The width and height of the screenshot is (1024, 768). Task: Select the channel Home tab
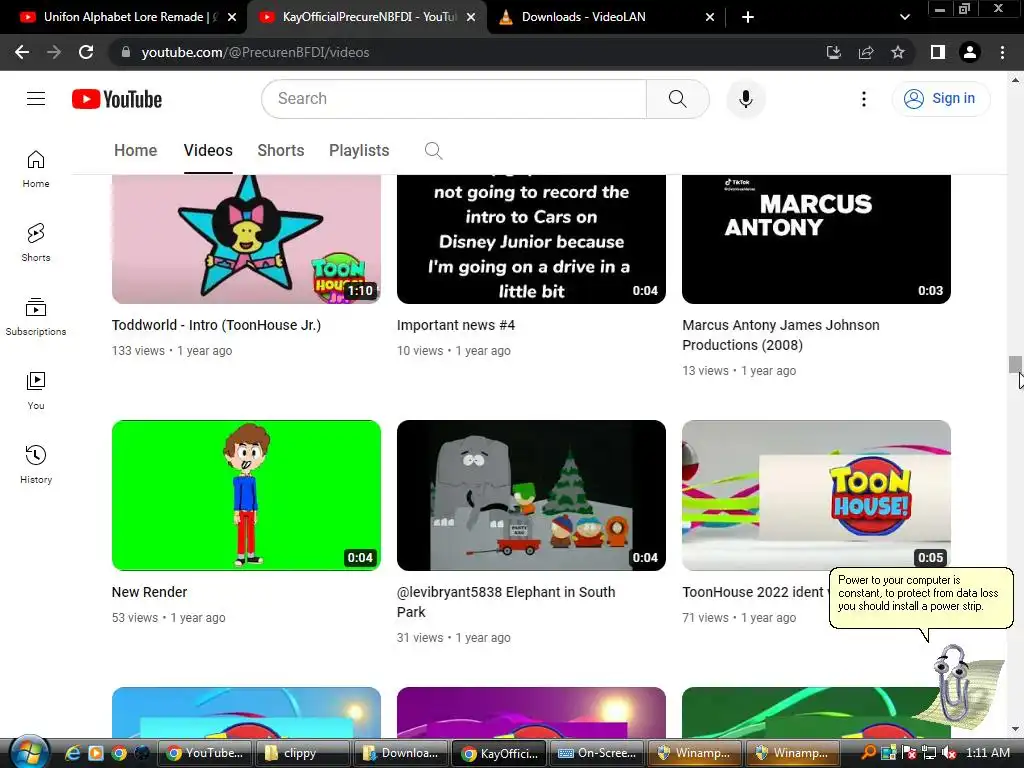pos(136,150)
